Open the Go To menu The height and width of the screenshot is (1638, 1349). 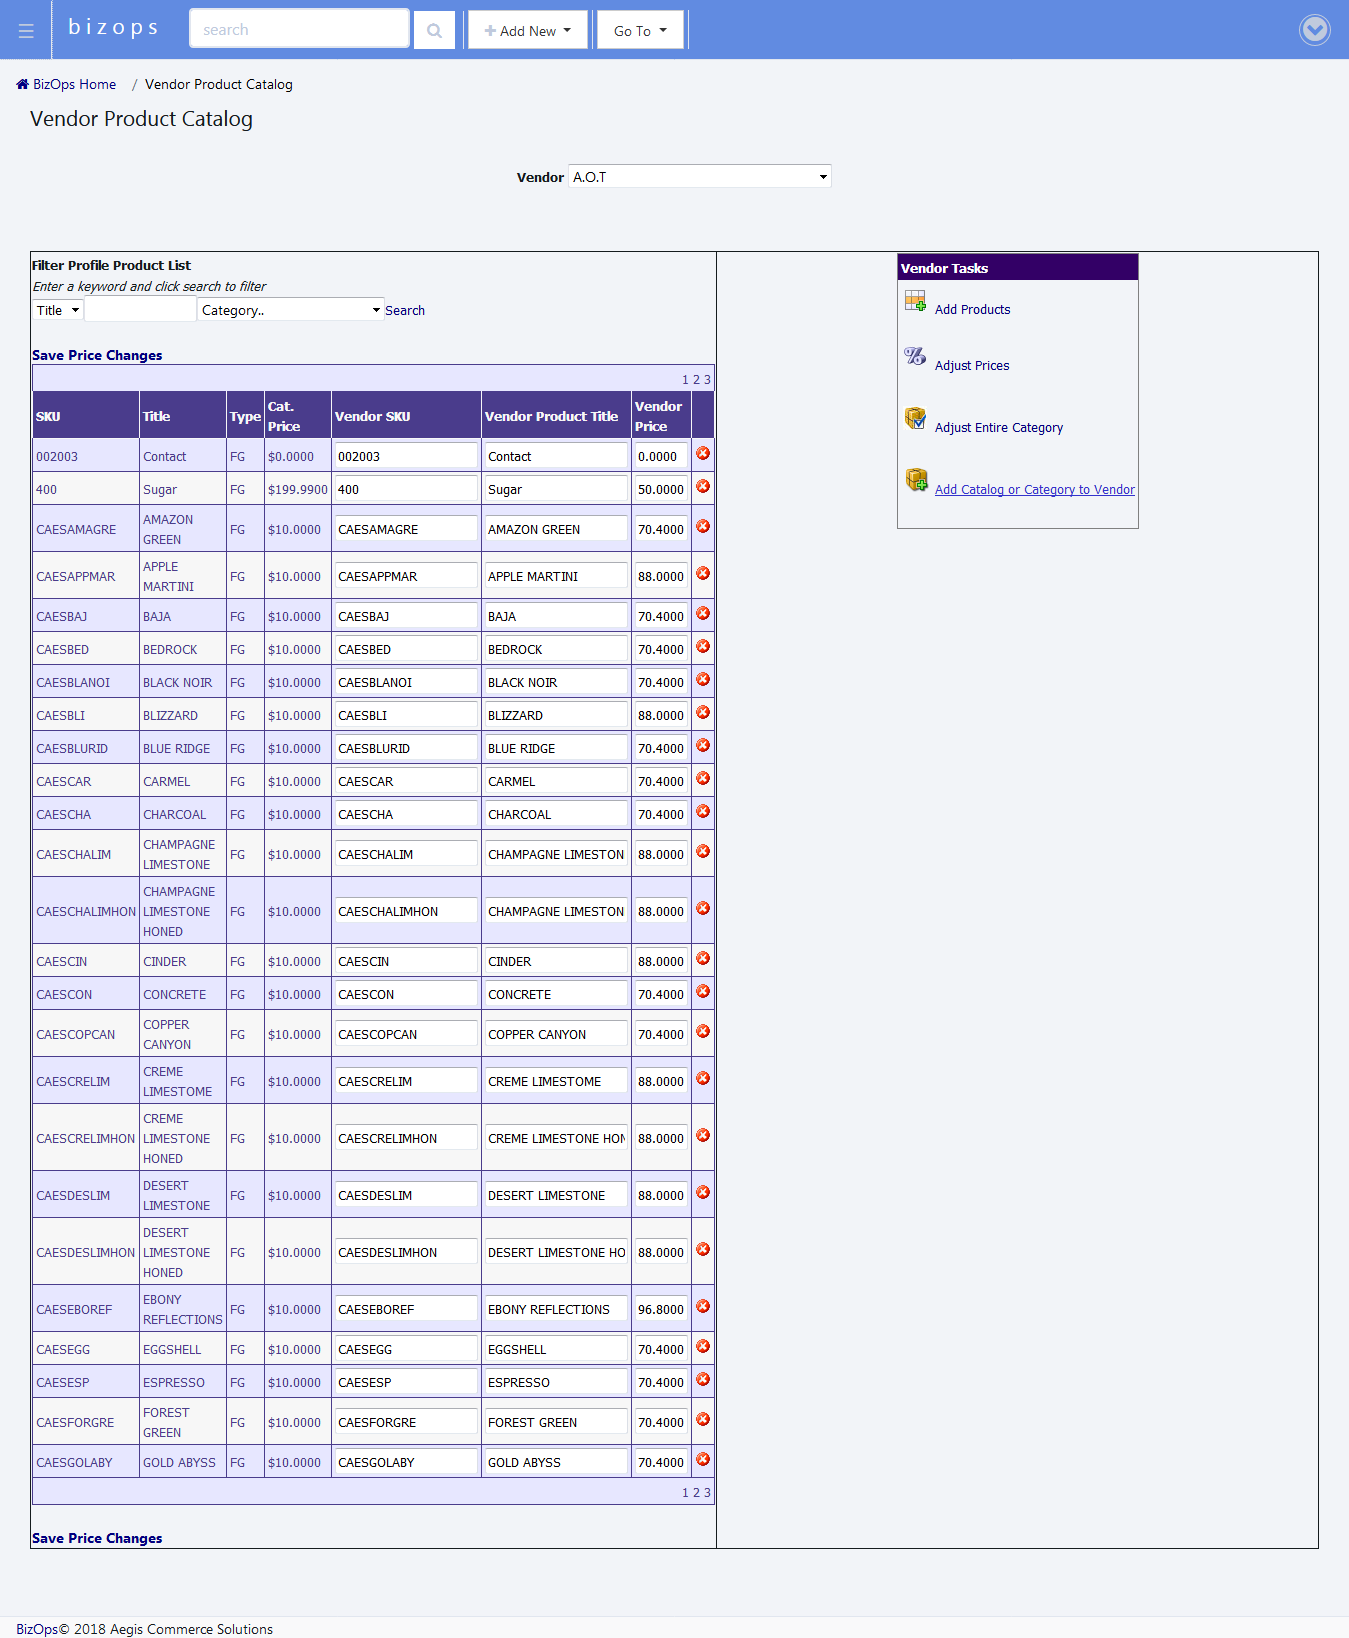(640, 31)
